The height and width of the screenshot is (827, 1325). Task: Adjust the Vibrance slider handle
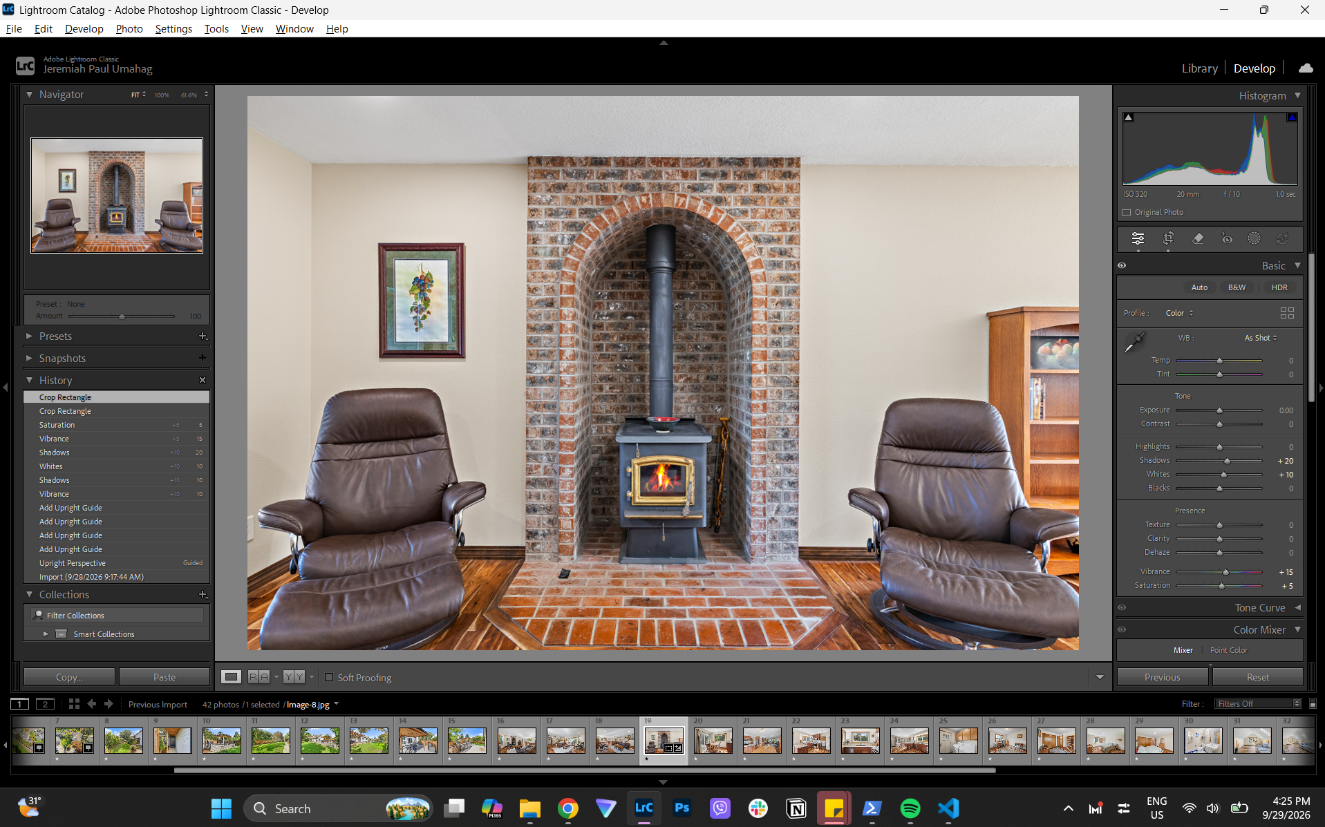pyautogui.click(x=1226, y=572)
